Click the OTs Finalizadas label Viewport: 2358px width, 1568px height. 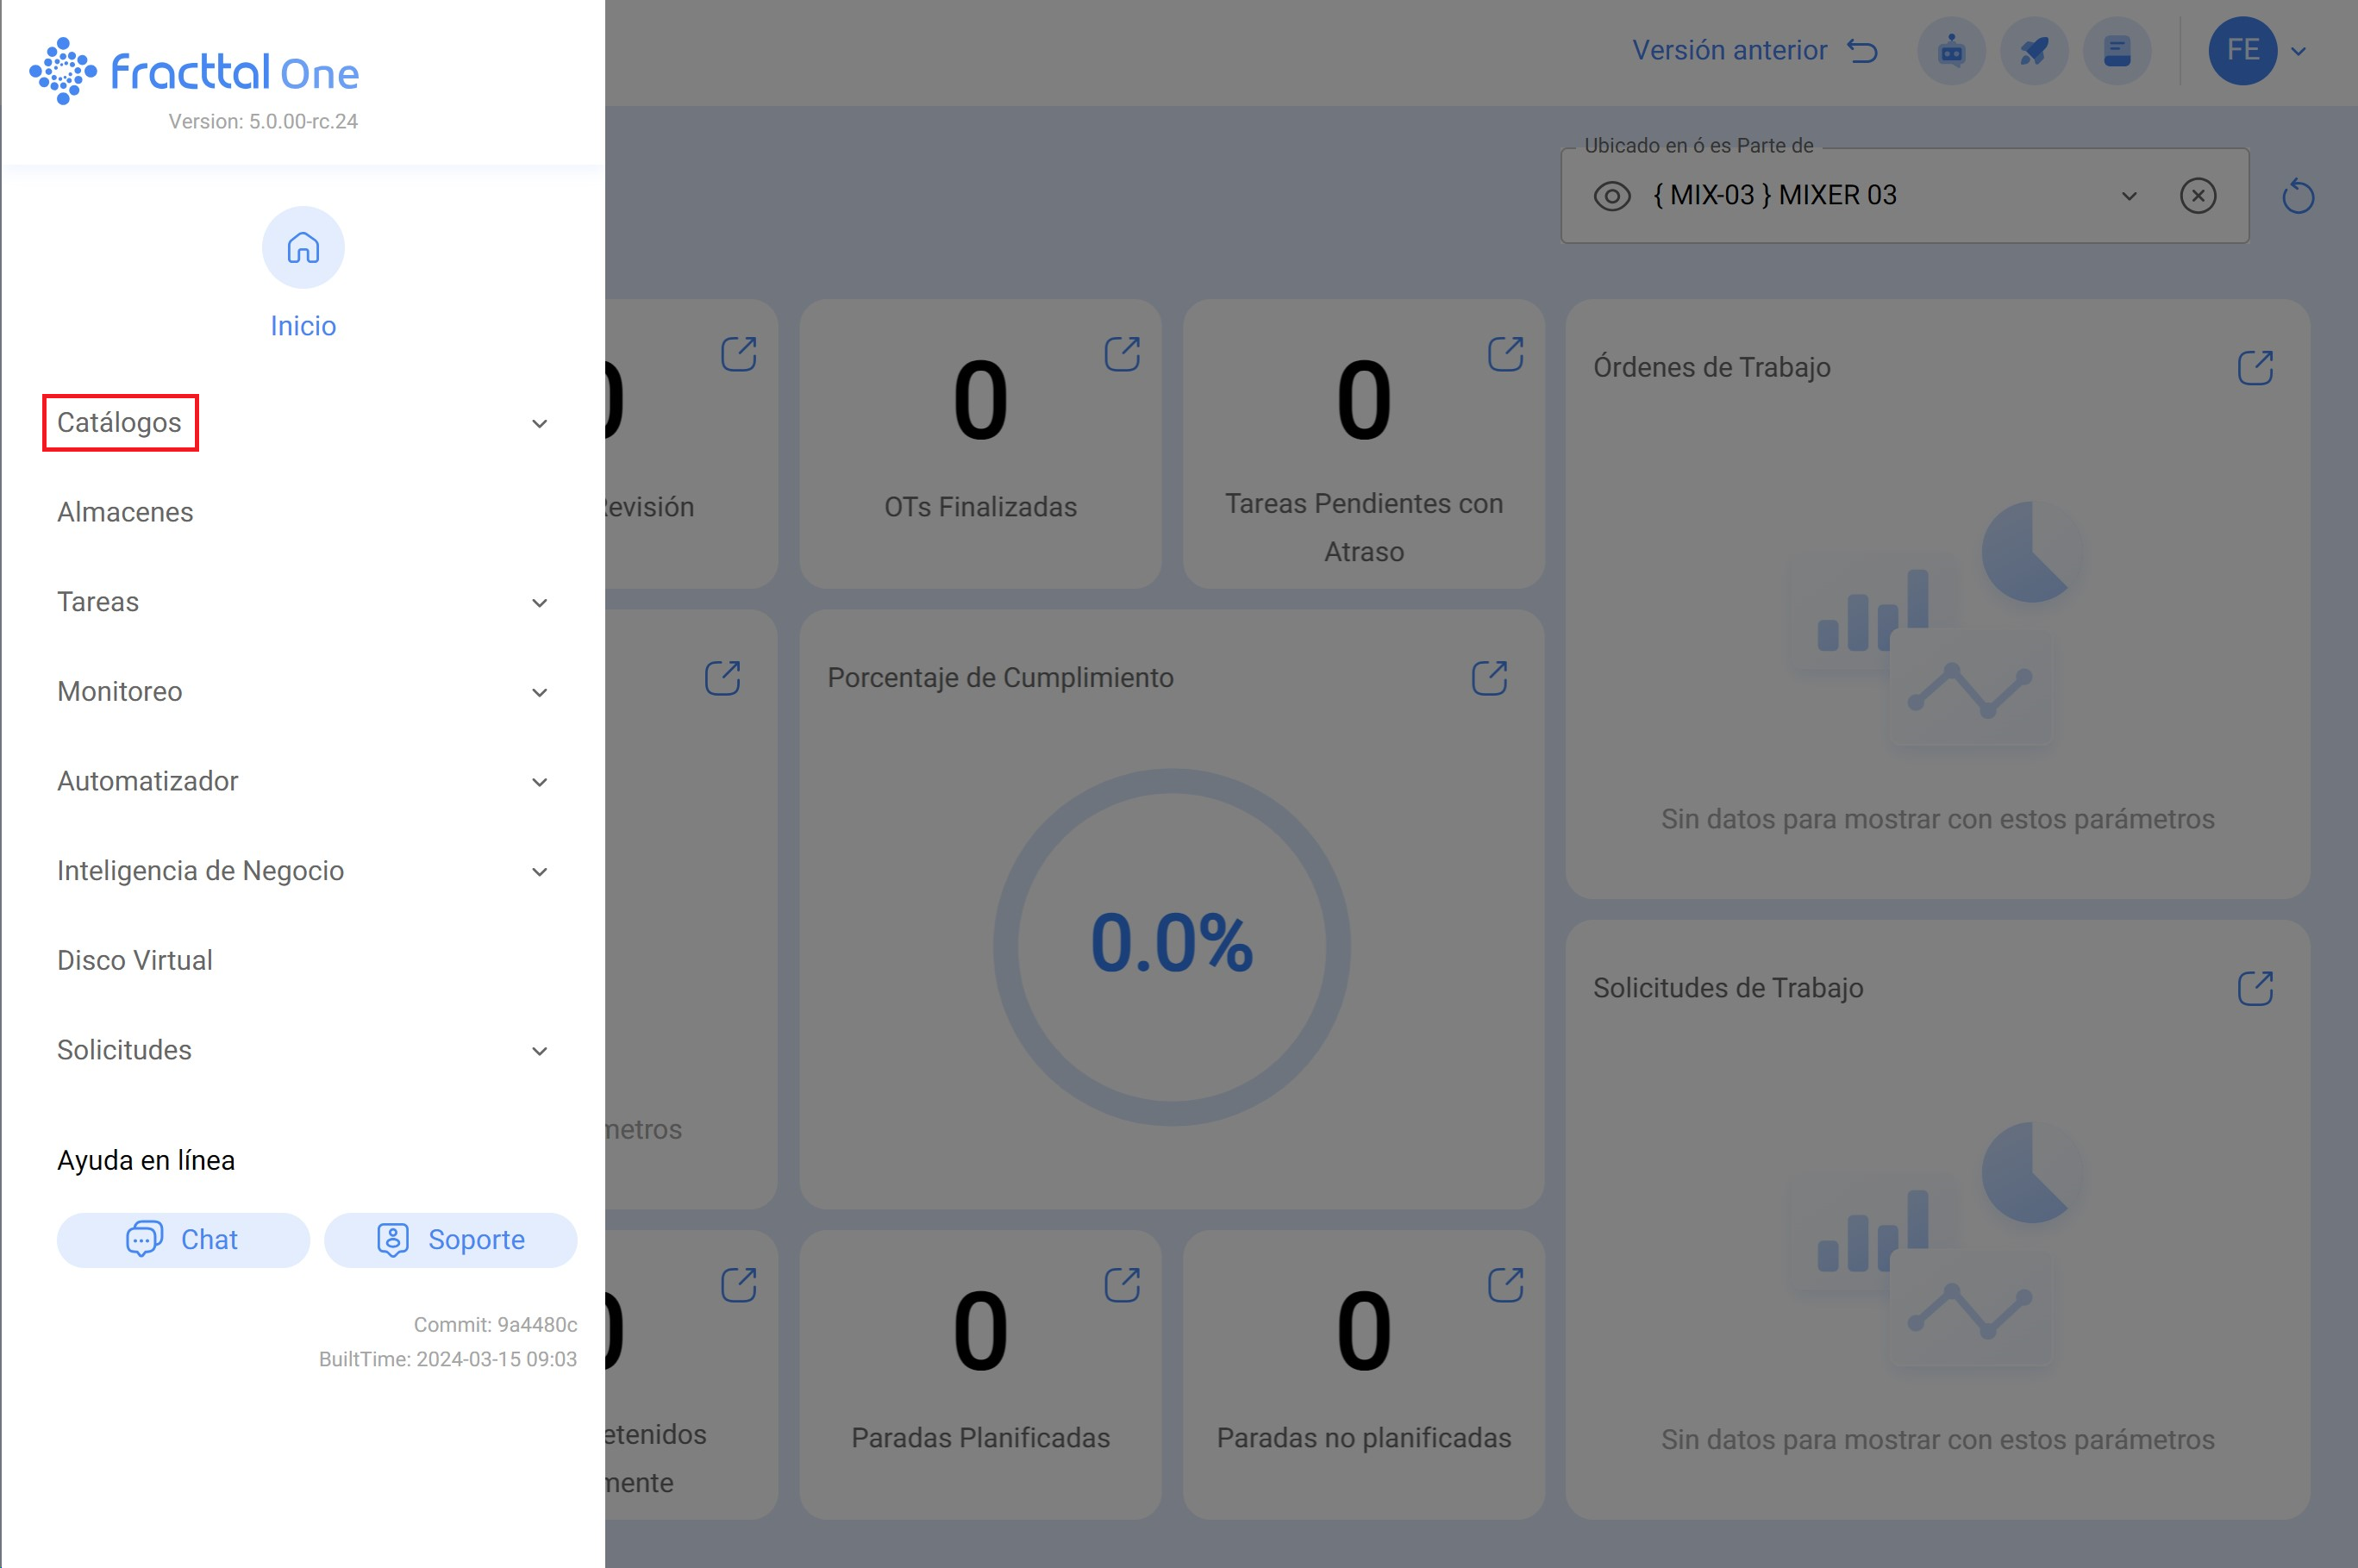pos(980,507)
